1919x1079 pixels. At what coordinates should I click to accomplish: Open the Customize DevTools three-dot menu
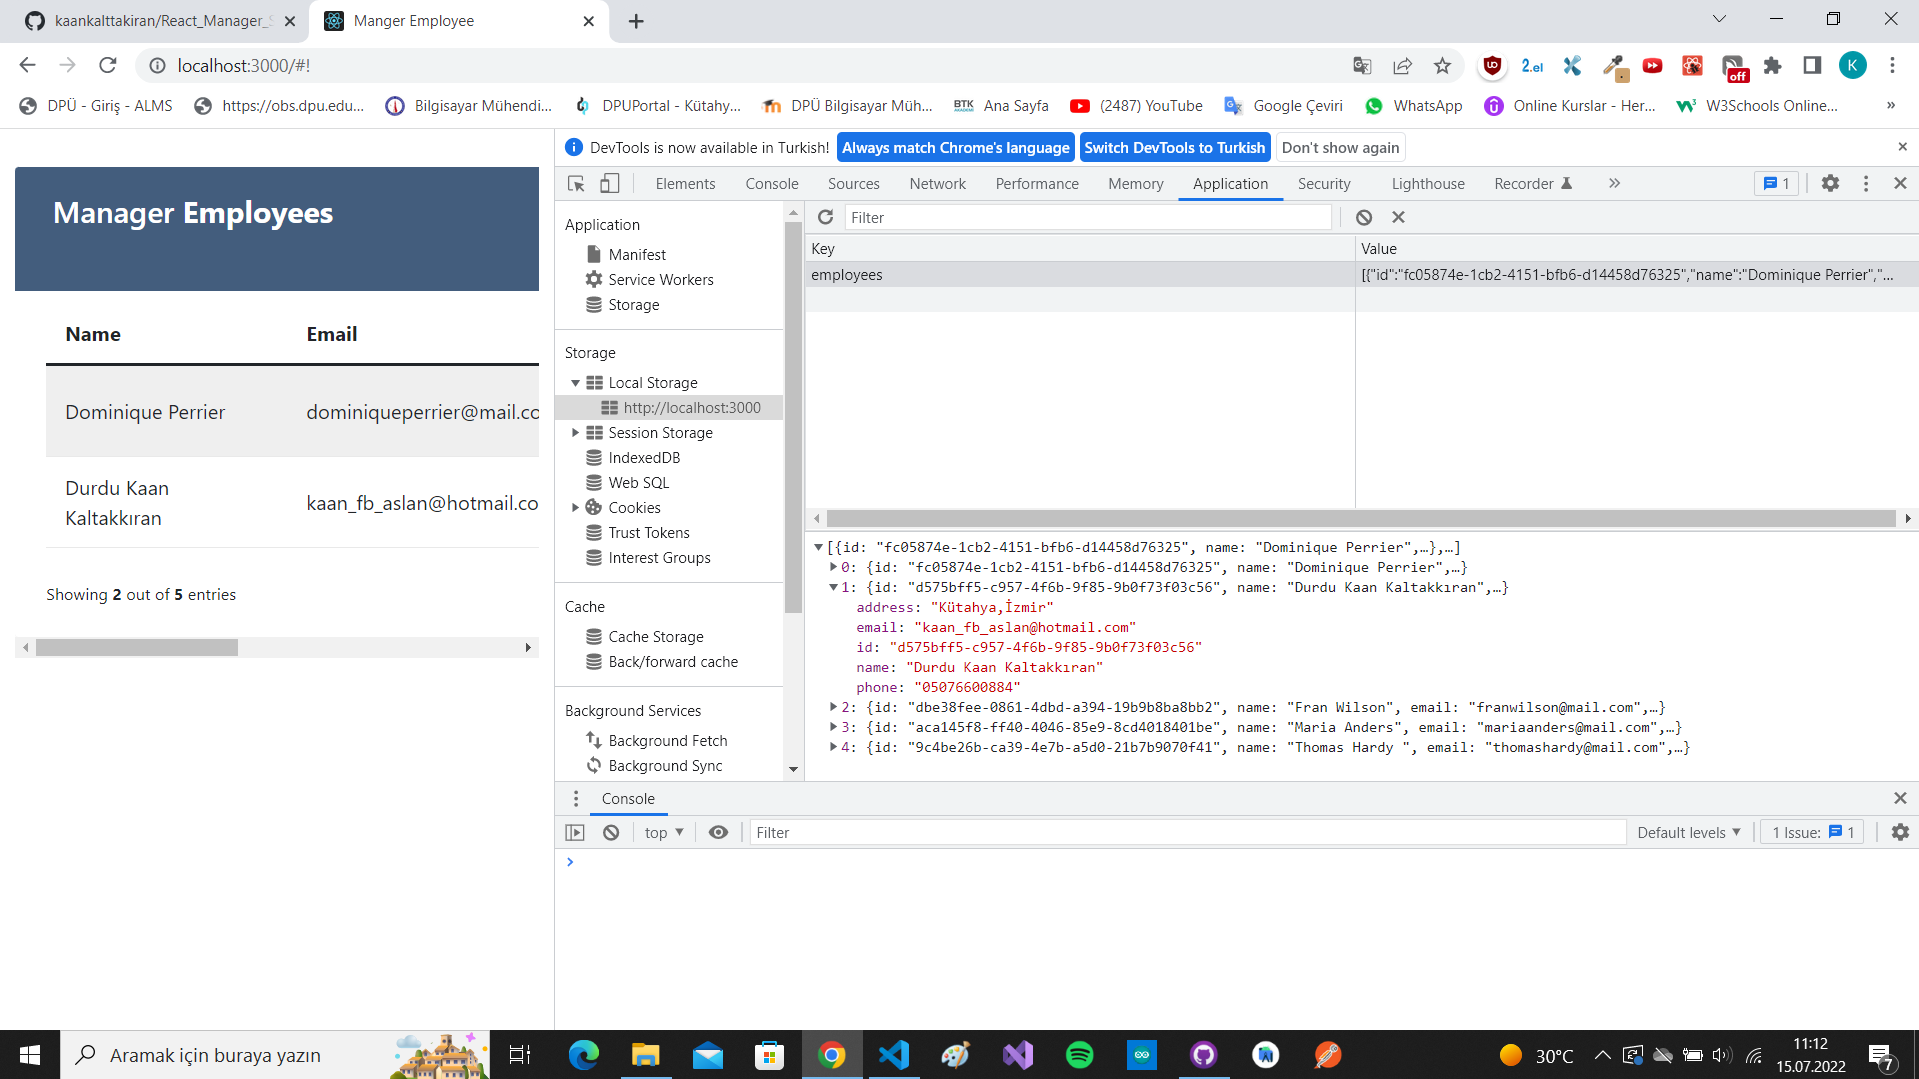click(x=1865, y=183)
